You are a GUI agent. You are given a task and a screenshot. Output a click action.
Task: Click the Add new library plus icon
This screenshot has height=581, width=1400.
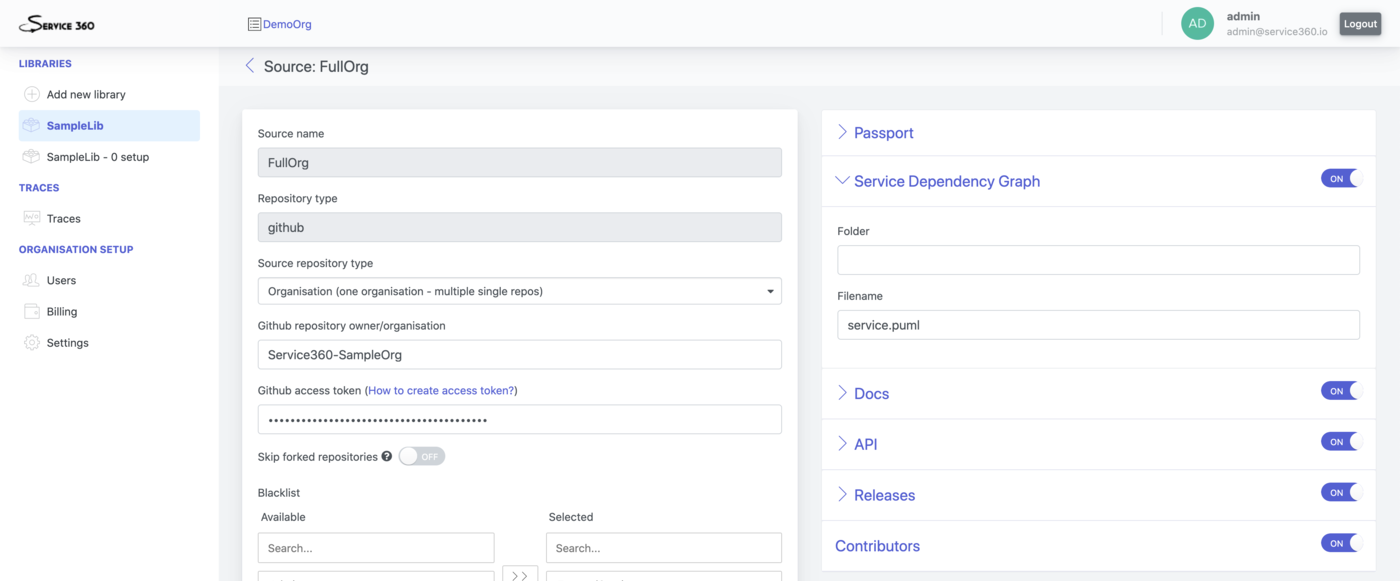pyautogui.click(x=31, y=94)
